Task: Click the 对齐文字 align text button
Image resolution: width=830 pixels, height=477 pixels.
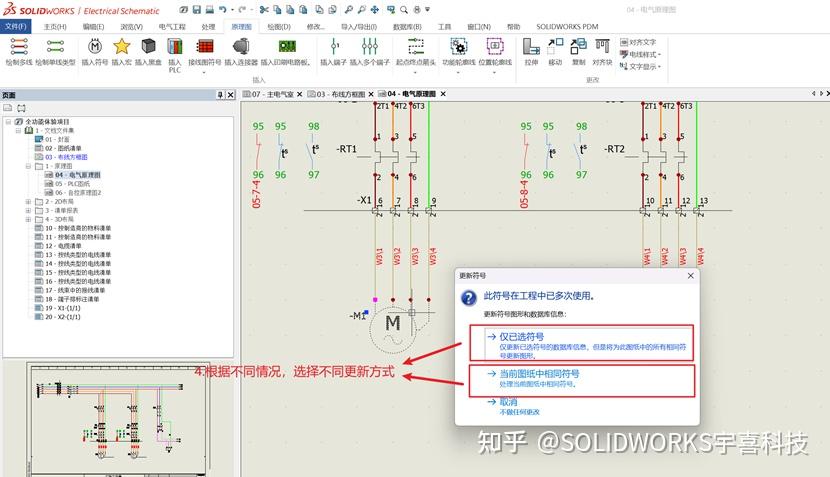Action: point(638,42)
